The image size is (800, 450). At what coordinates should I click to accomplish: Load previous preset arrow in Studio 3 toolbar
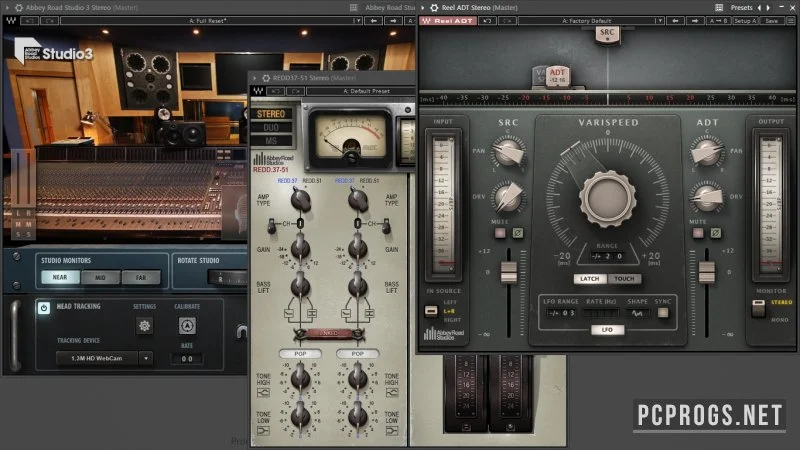pos(374,21)
